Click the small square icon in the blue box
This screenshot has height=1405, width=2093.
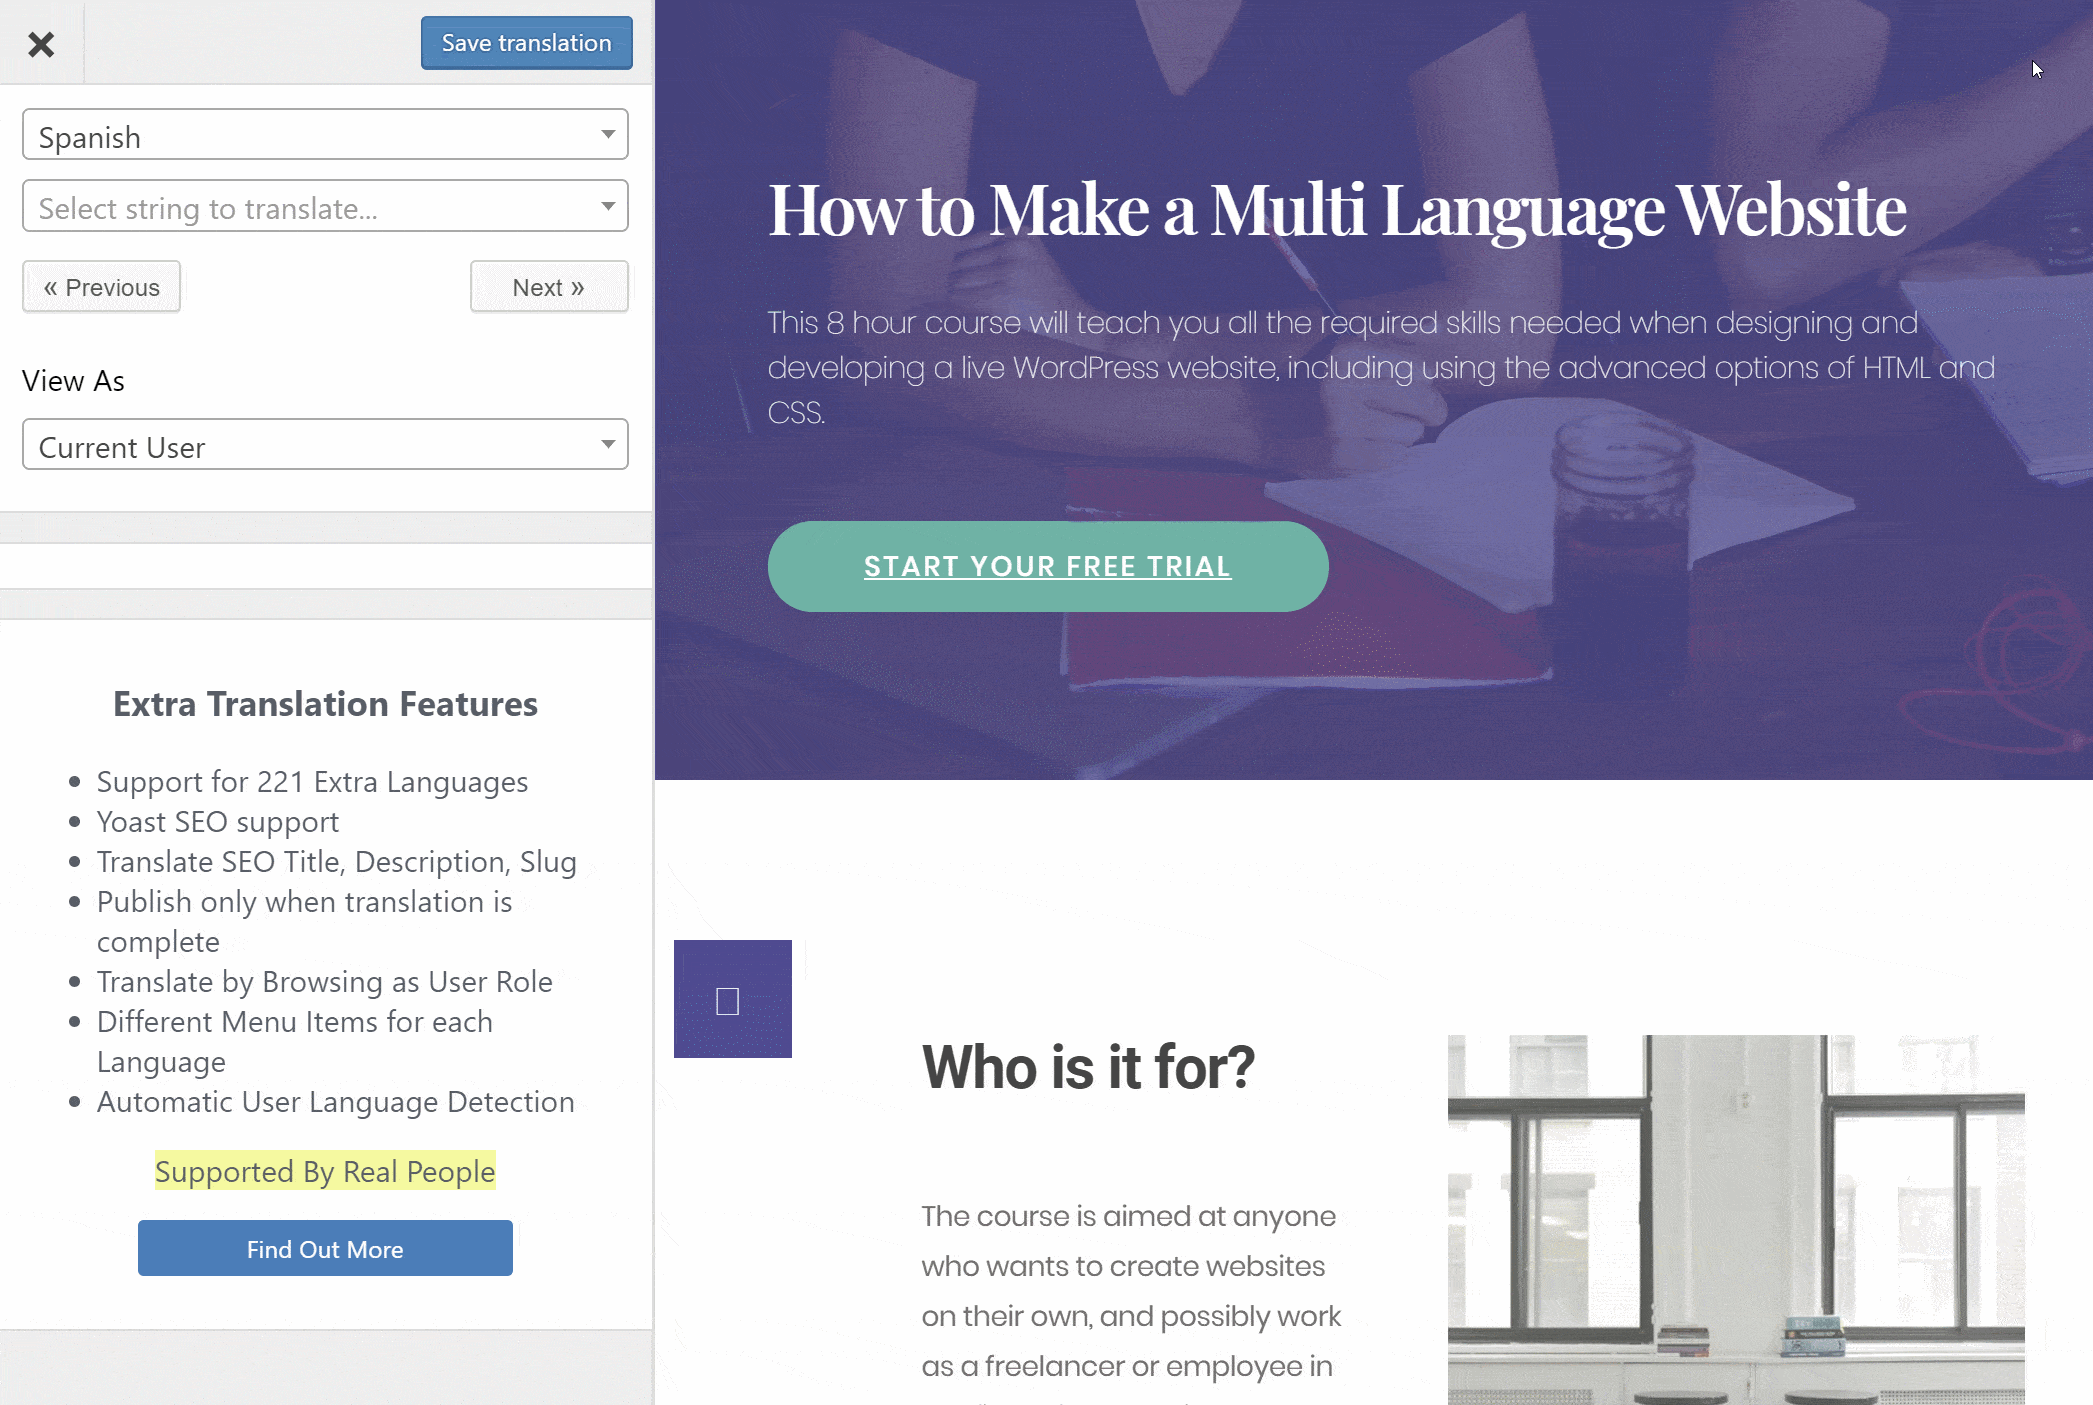727,1000
